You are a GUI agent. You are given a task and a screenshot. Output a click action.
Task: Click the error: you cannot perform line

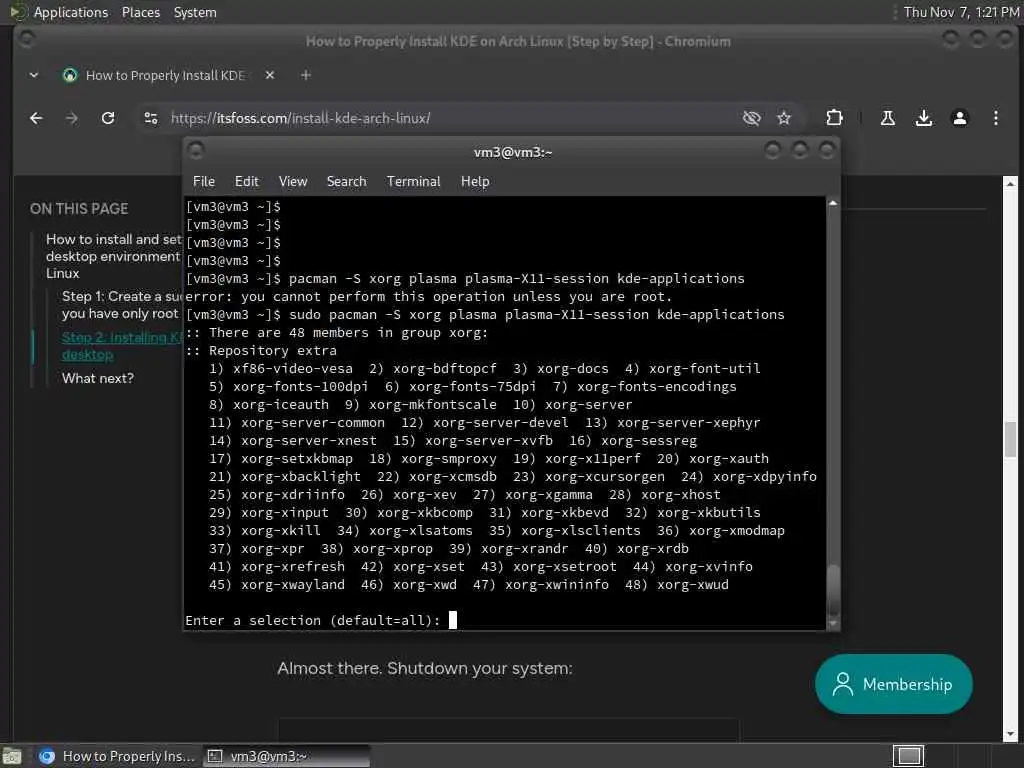pyautogui.click(x=428, y=296)
